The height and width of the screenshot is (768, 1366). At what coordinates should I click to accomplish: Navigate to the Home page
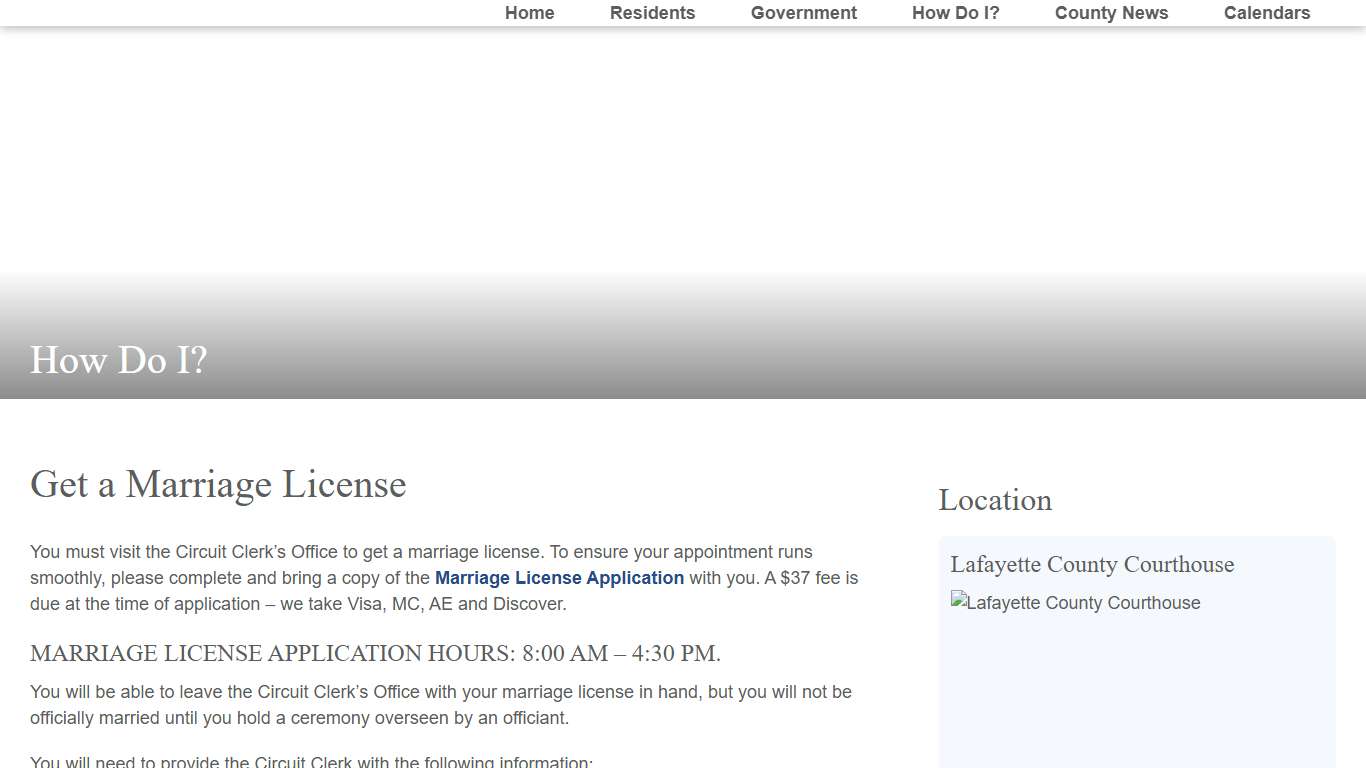[529, 13]
